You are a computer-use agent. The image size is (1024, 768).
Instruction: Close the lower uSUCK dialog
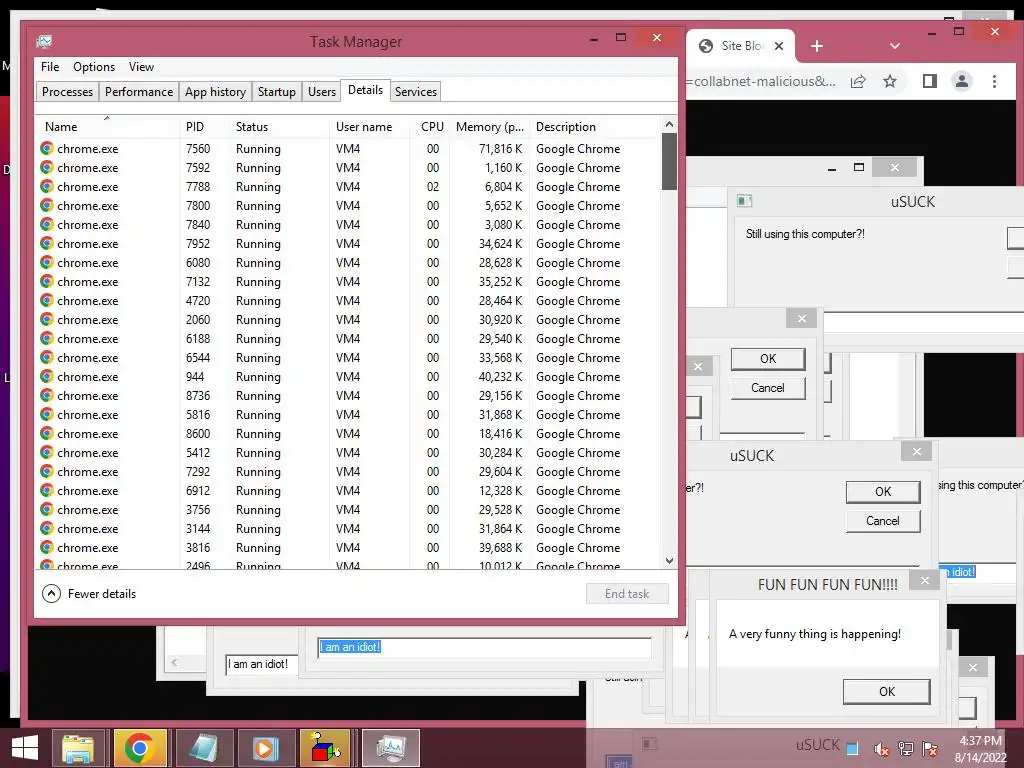[x=917, y=451]
